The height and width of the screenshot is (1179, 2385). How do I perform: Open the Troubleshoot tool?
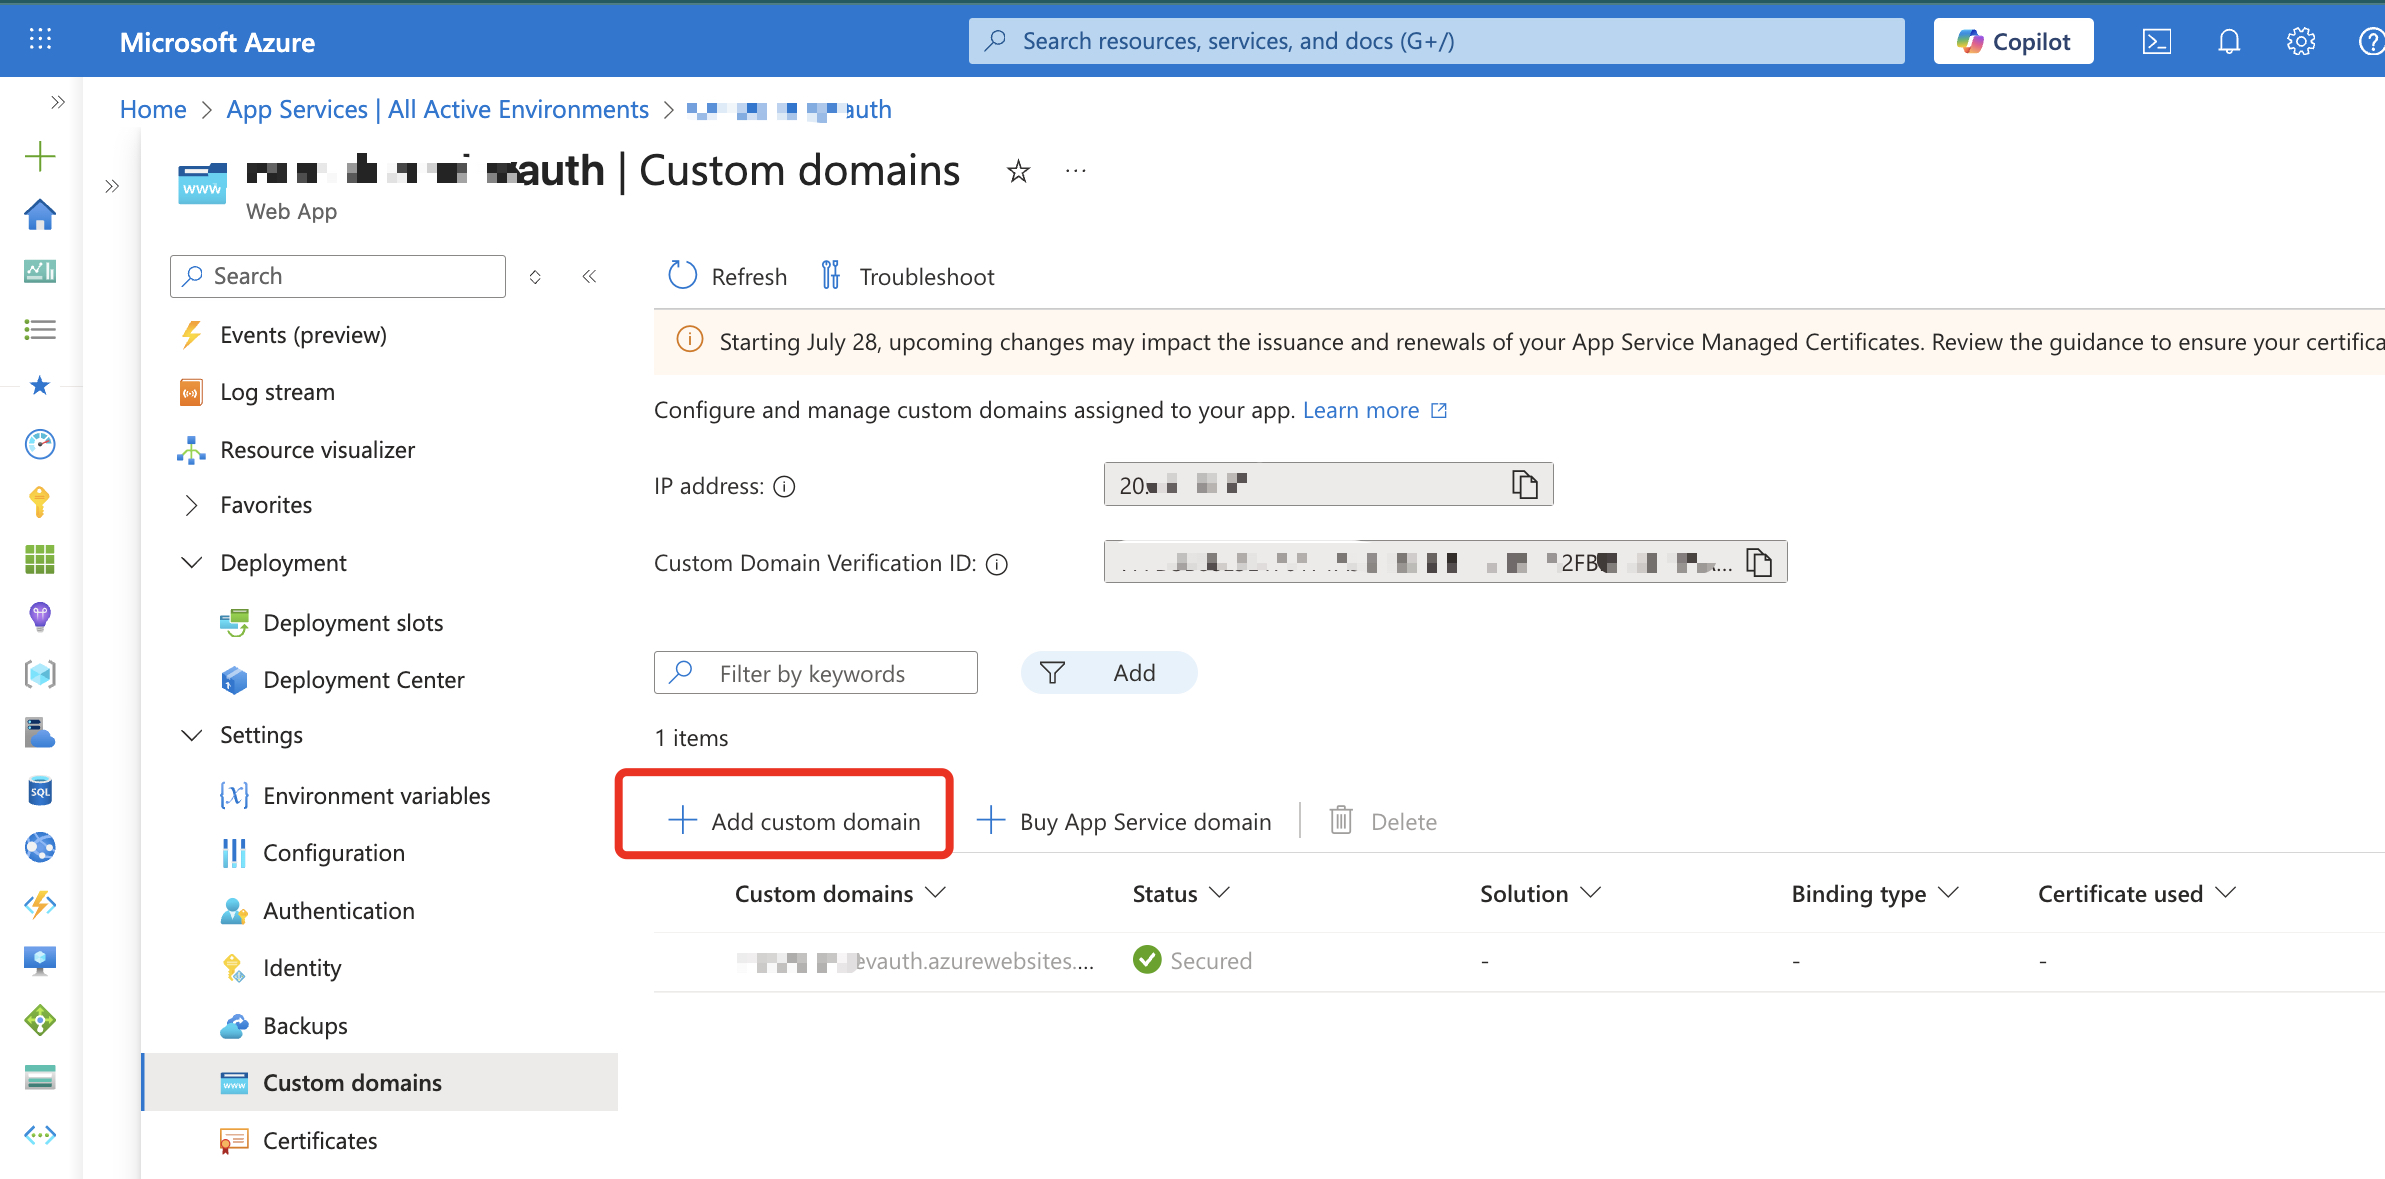point(908,276)
